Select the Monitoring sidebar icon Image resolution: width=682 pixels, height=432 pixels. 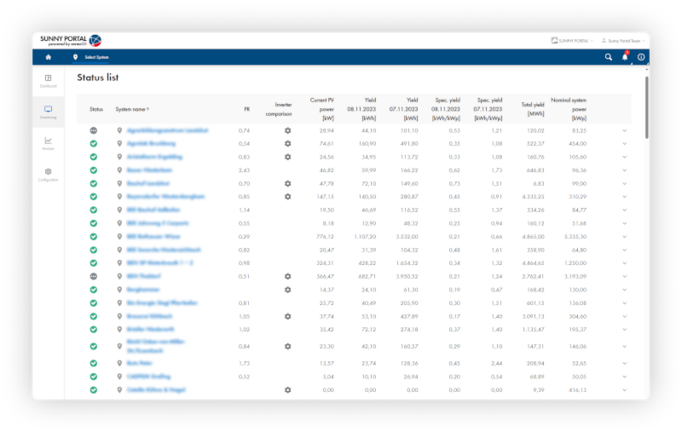(49, 111)
